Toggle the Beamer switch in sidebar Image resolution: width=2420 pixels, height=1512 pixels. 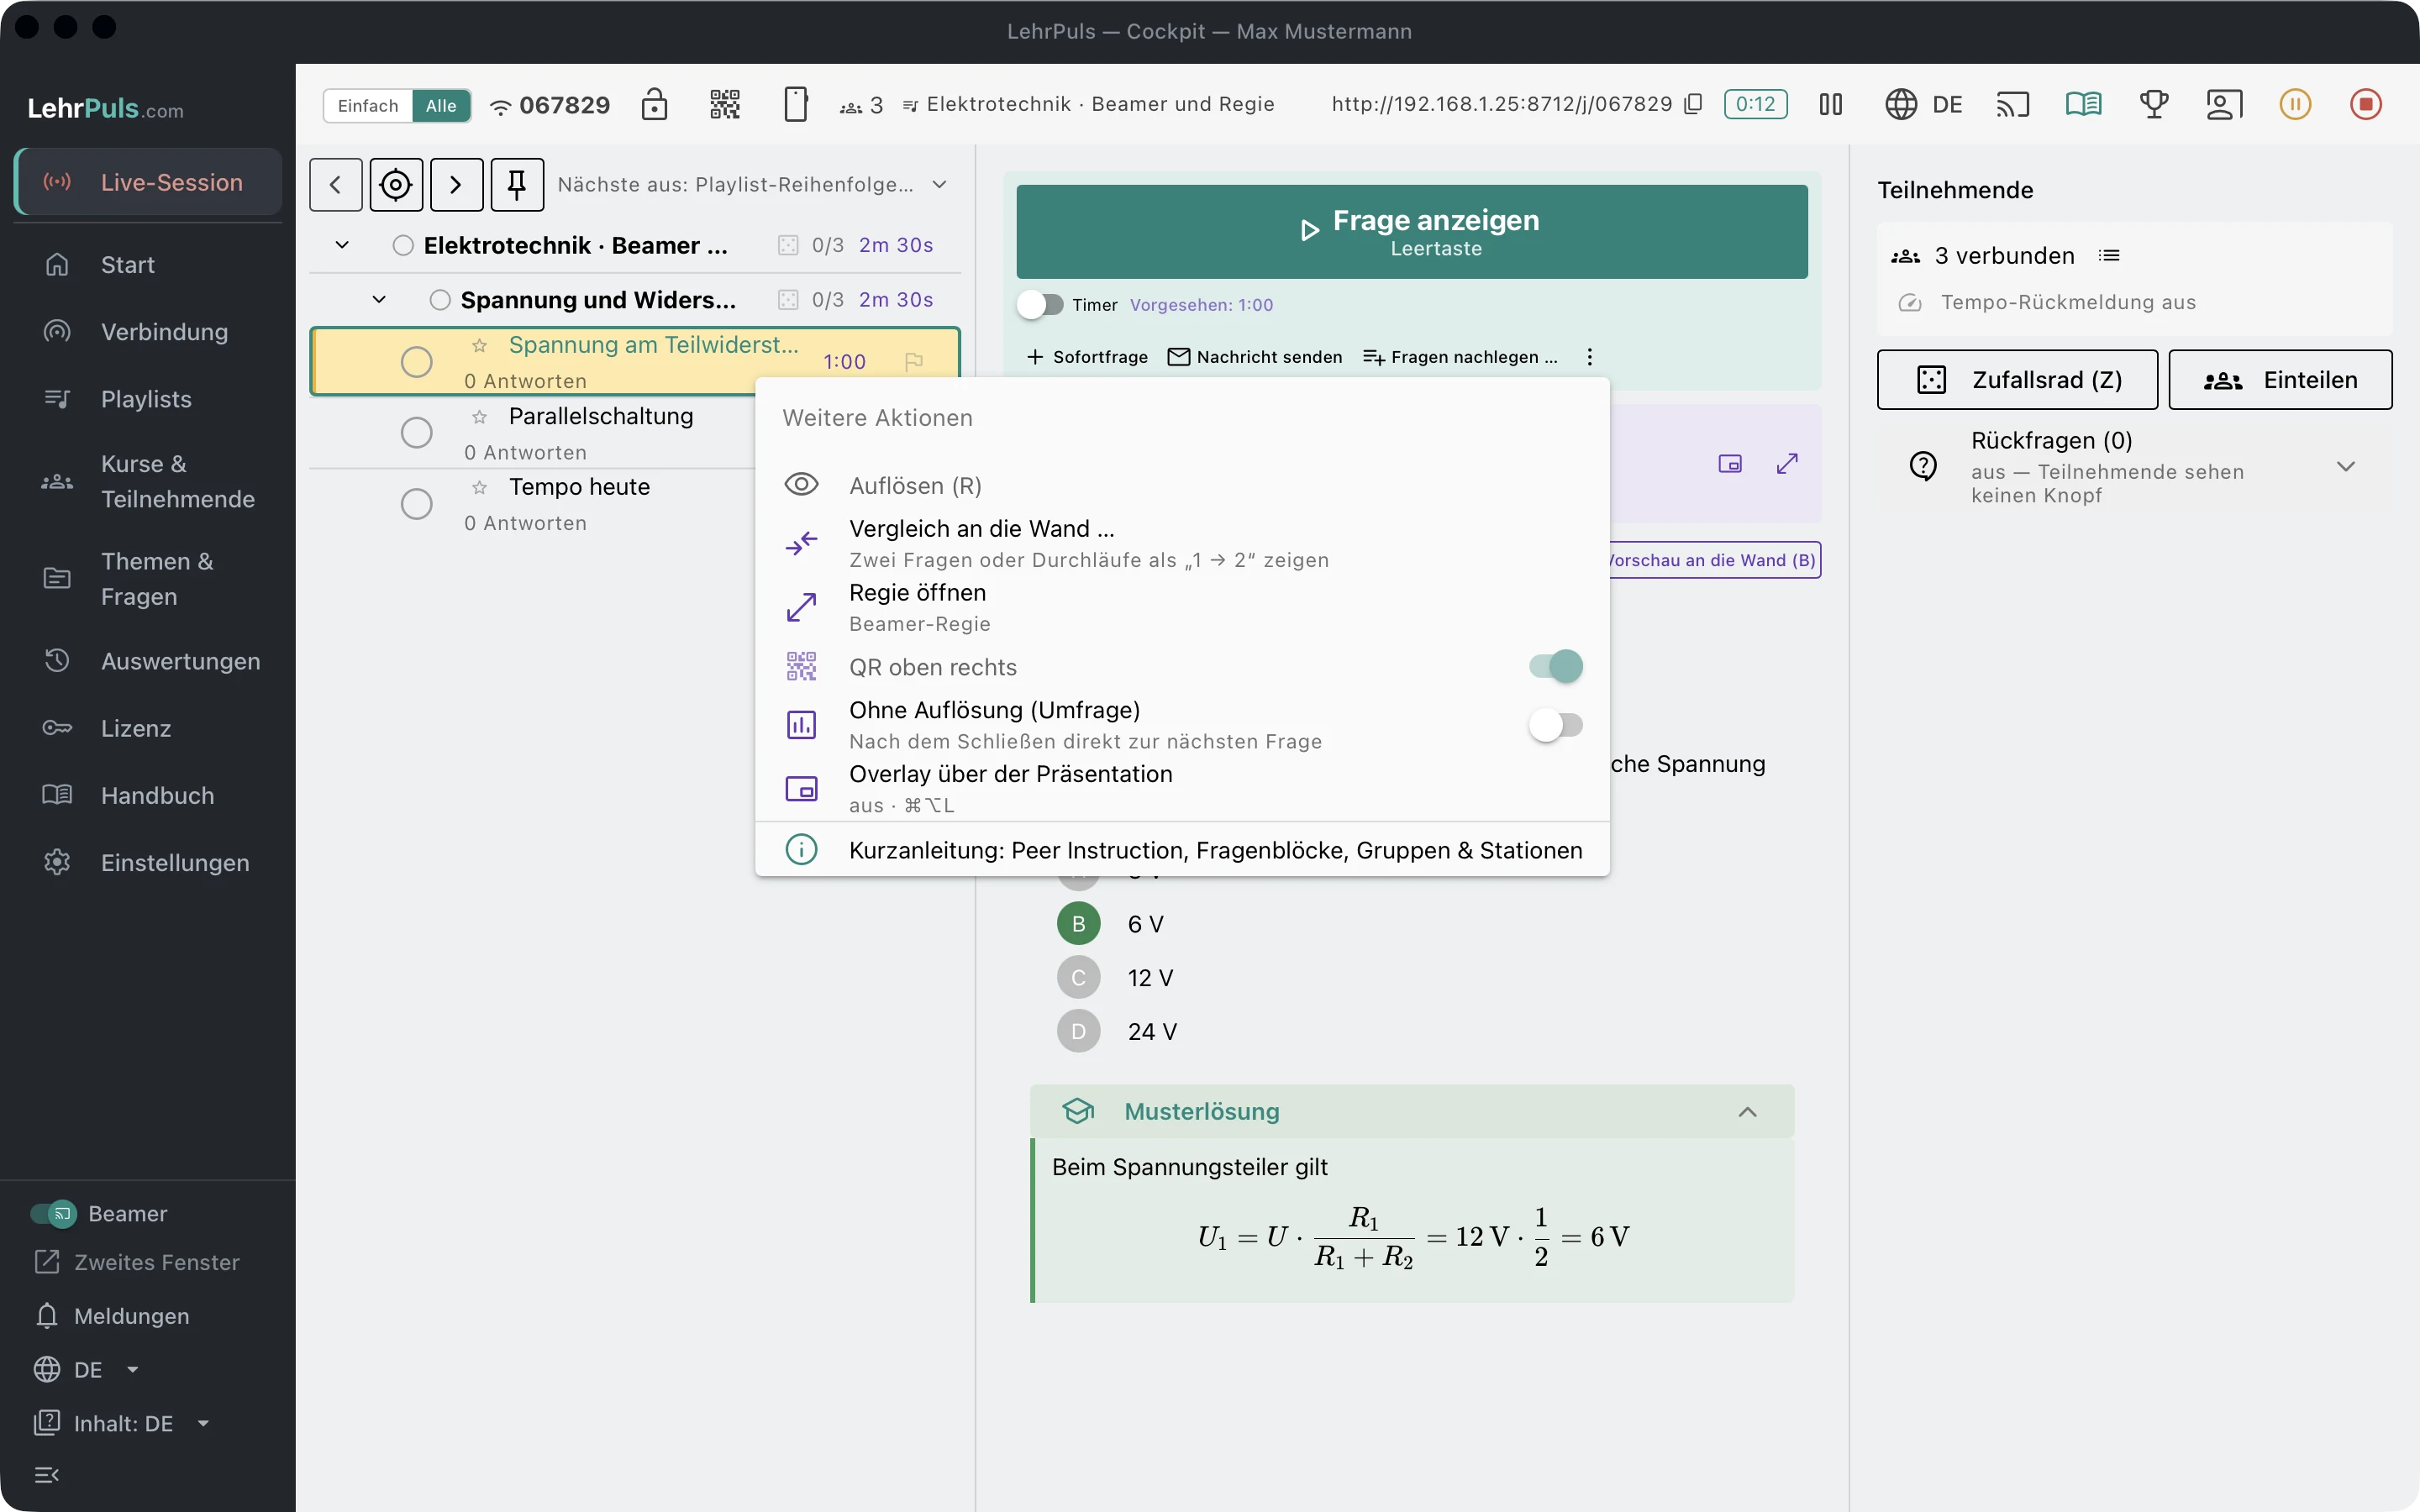click(x=53, y=1214)
